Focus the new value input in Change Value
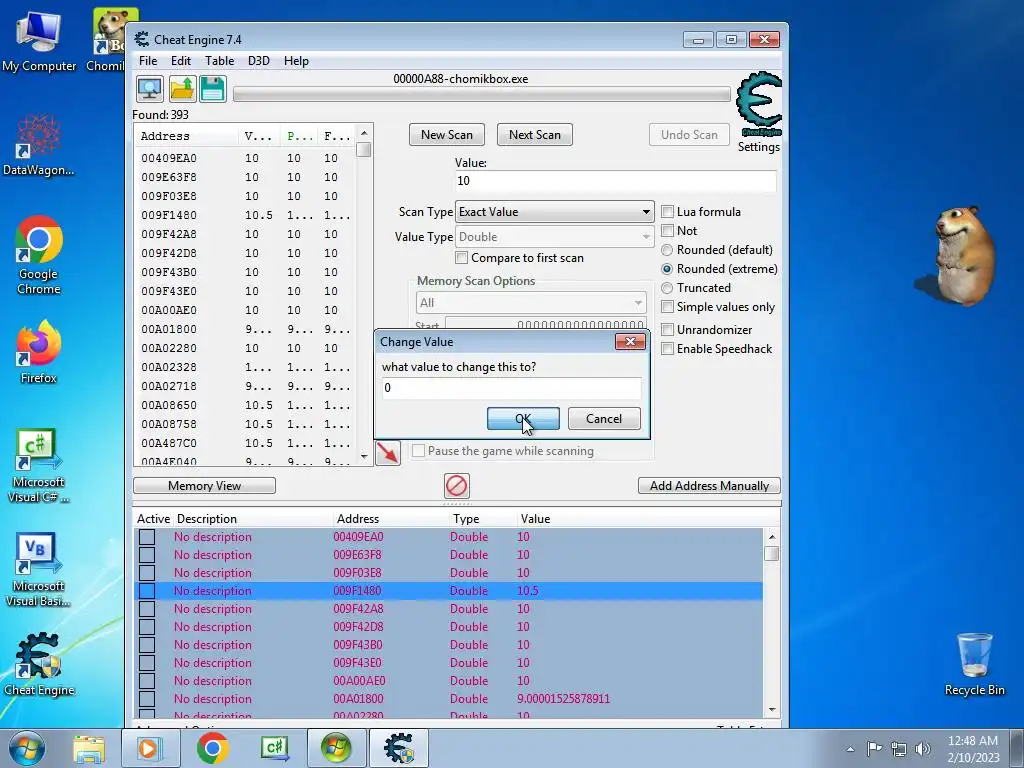This screenshot has height=768, width=1024. [511, 388]
